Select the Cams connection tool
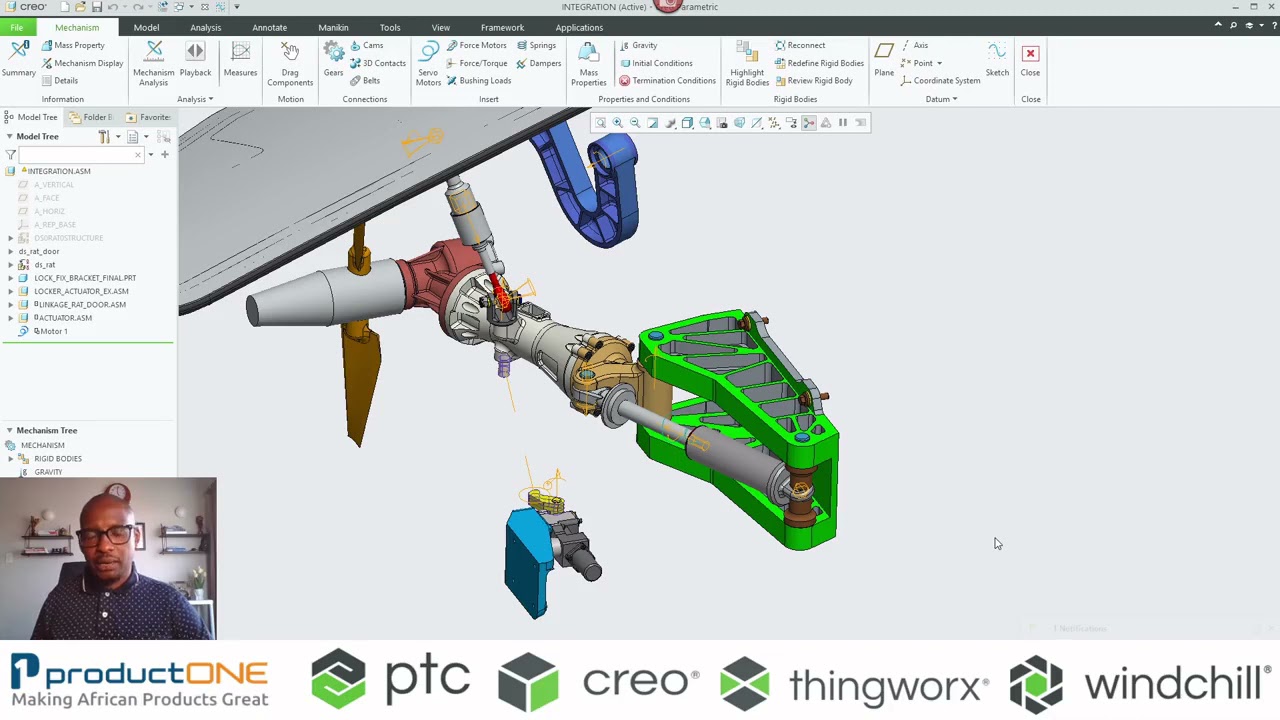The width and height of the screenshot is (1280, 720). tap(366, 45)
